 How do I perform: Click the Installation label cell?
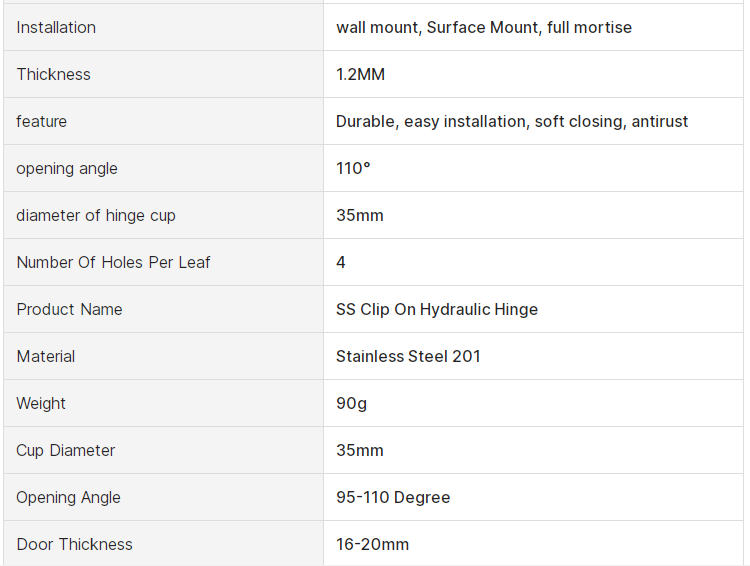coord(56,27)
